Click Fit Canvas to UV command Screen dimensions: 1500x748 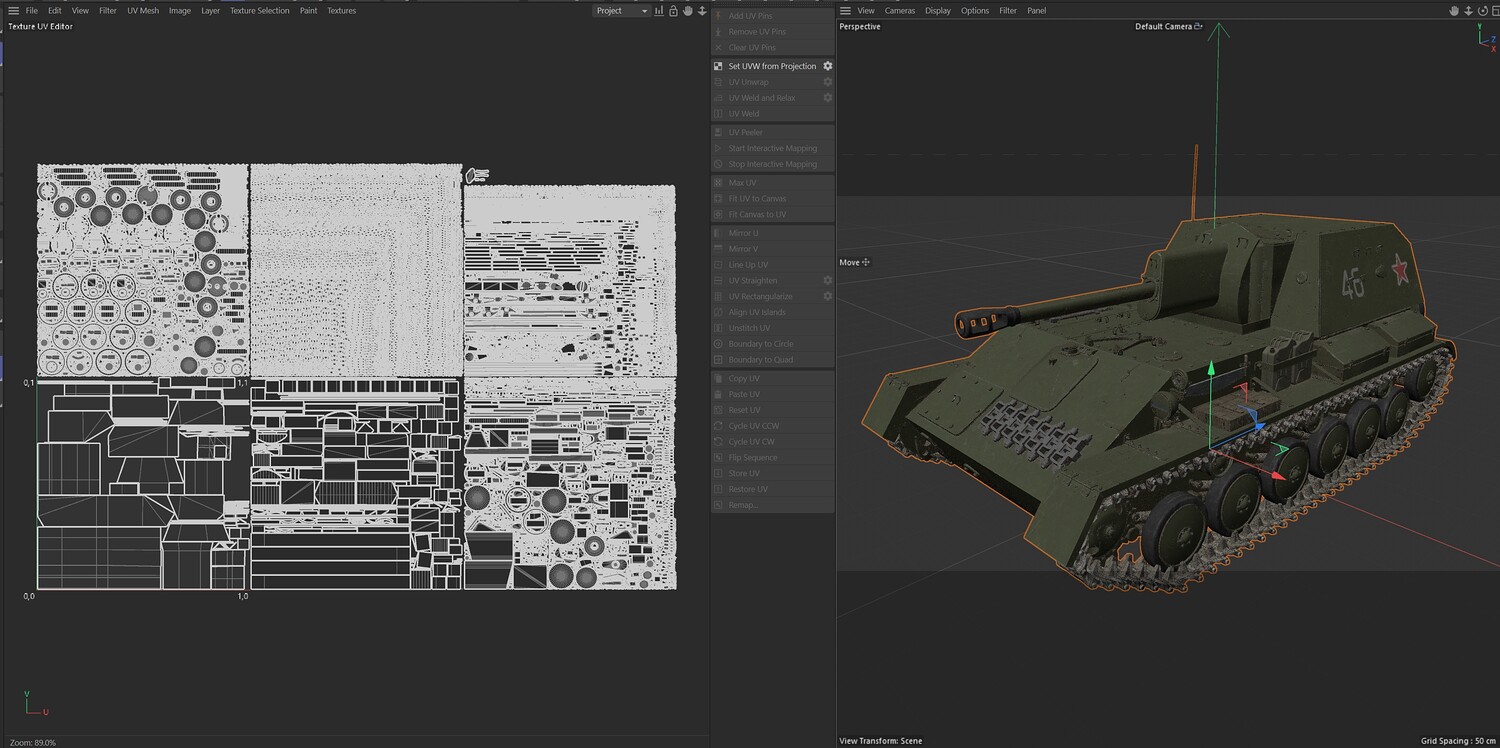(772, 215)
